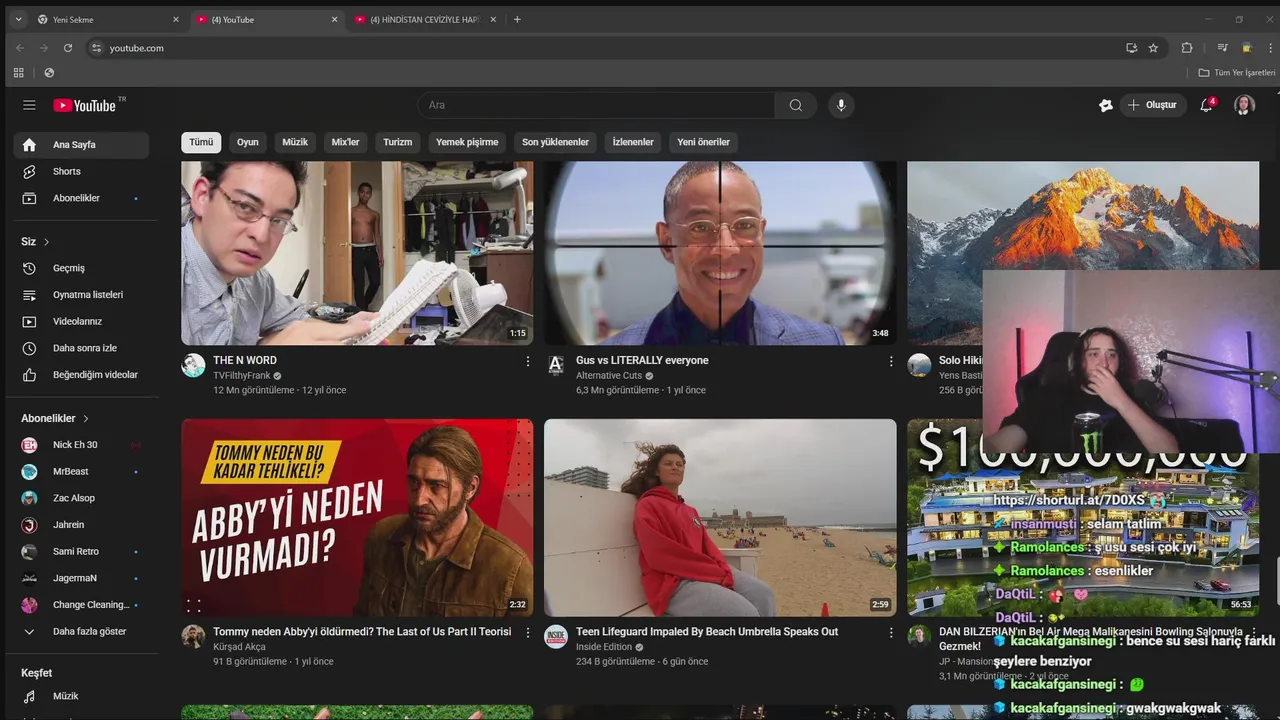Image resolution: width=1280 pixels, height=720 pixels.
Task: Open the bookmarks bar apps grid
Action: point(18,73)
